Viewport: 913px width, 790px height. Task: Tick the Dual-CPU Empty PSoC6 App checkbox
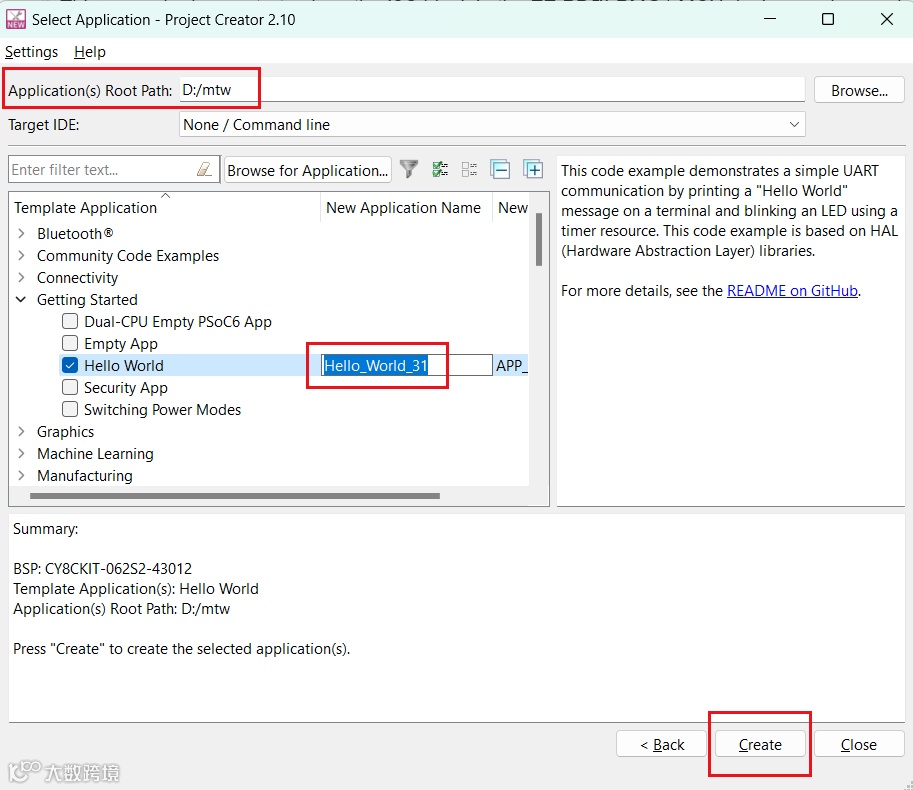70,321
